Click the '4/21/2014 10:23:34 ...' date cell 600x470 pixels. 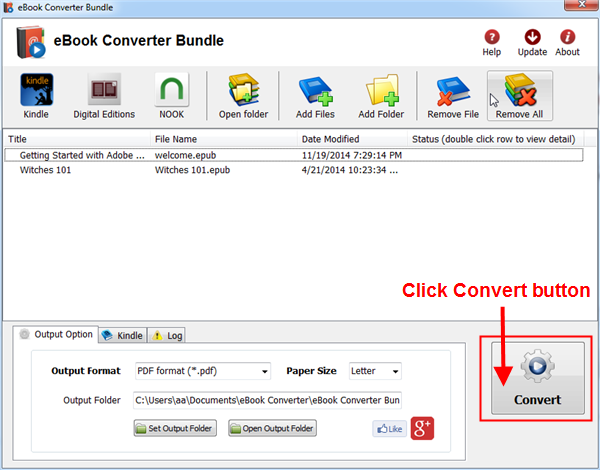[x=350, y=170]
